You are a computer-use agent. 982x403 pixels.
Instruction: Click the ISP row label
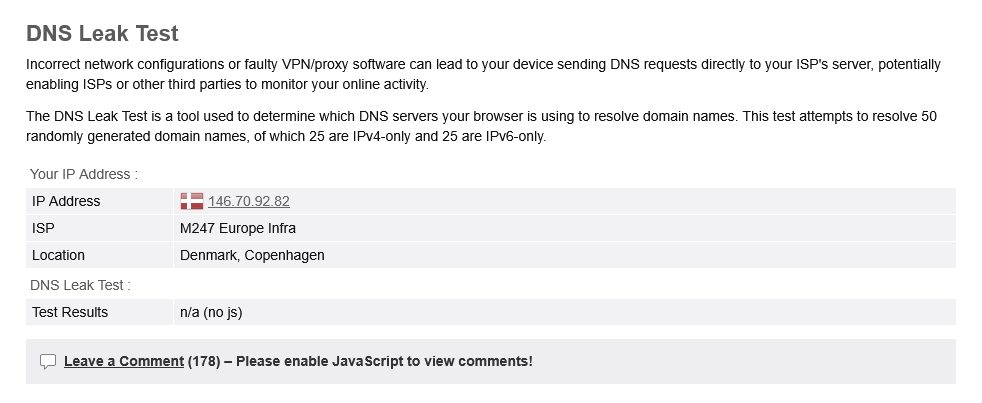[x=43, y=228]
